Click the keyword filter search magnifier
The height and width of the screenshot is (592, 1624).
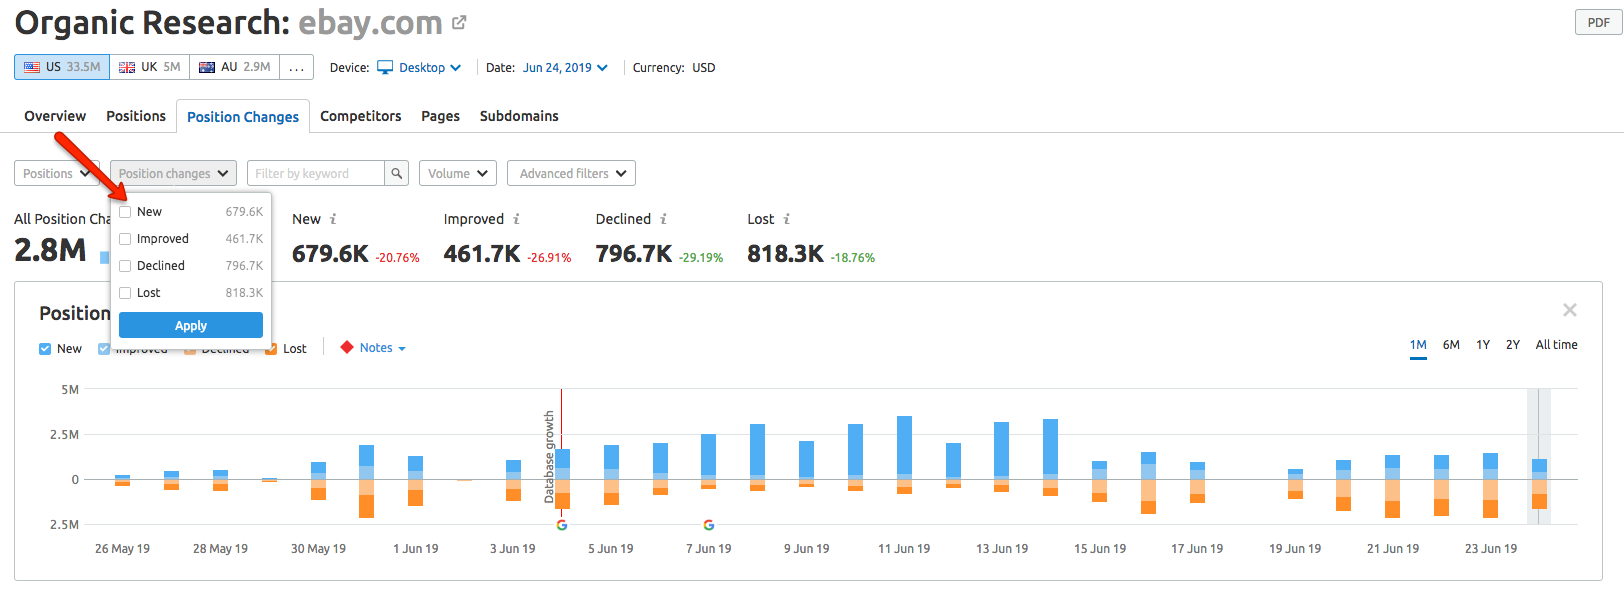pyautogui.click(x=397, y=173)
